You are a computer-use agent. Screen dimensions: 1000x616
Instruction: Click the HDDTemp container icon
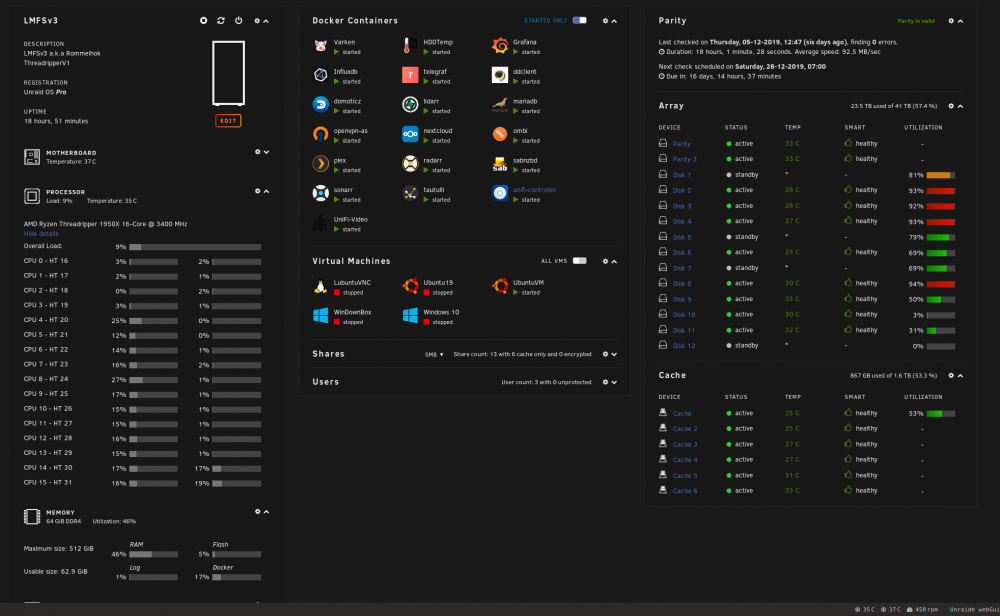click(410, 45)
